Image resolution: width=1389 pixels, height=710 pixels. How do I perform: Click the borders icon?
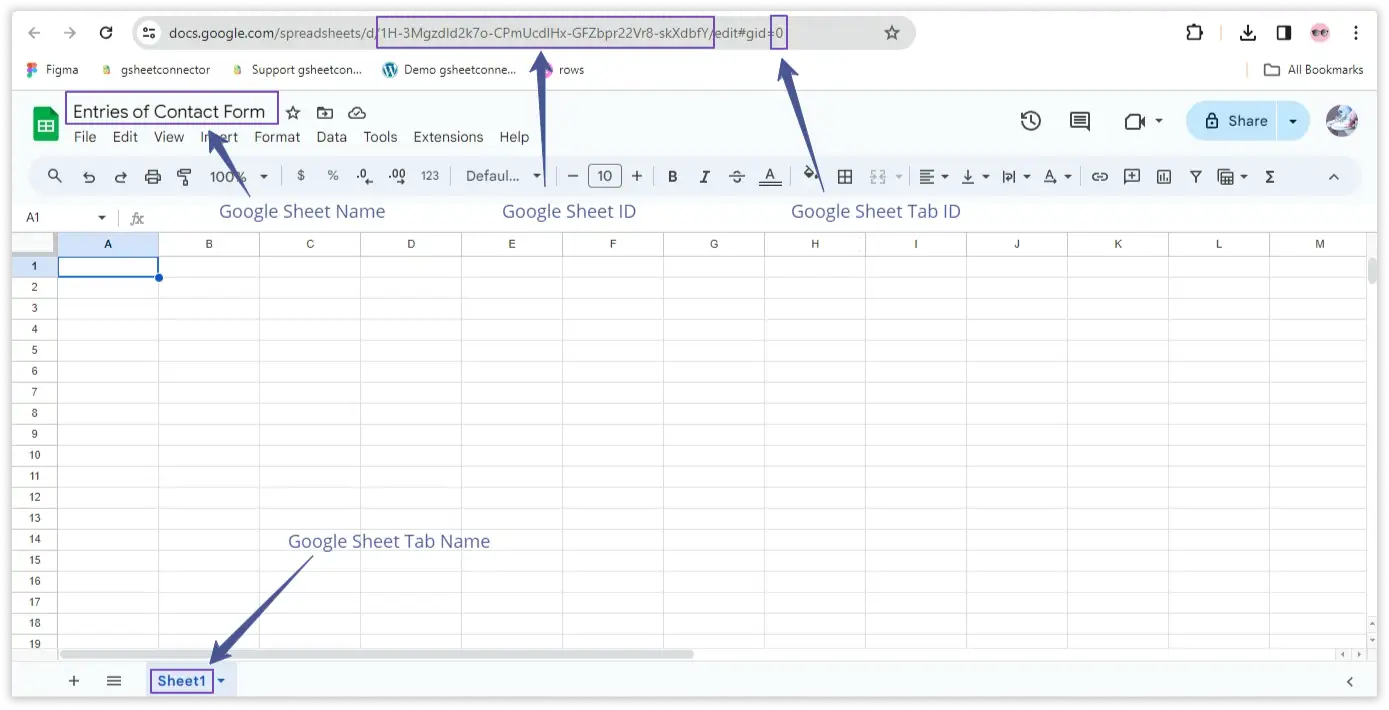pos(845,177)
